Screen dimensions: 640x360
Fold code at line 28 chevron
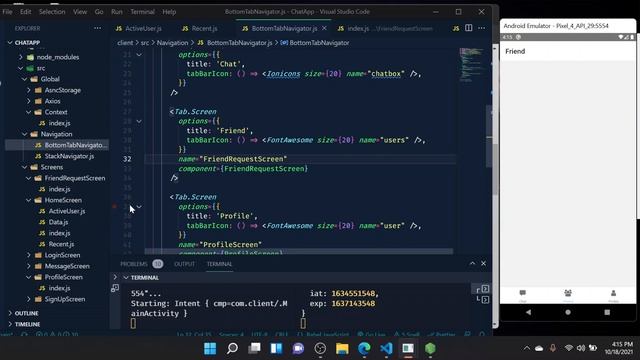139,121
